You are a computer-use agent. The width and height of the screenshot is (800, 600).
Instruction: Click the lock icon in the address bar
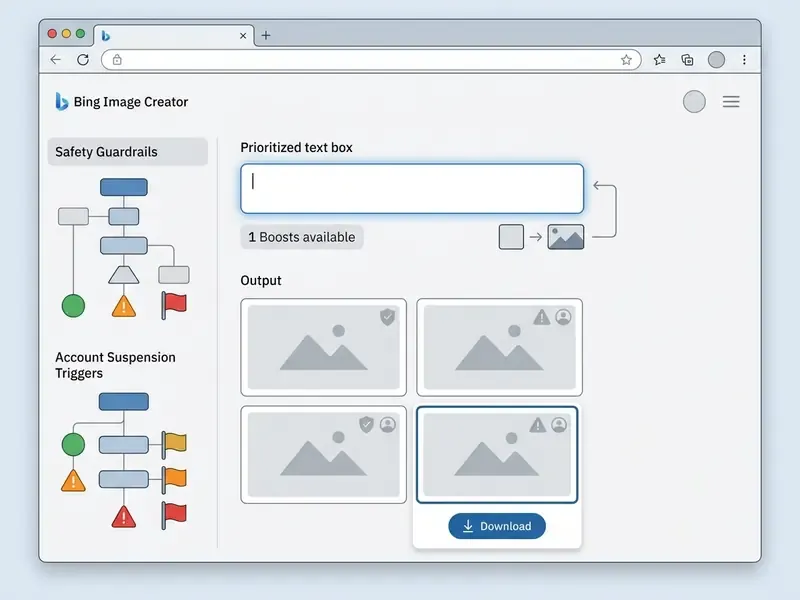coord(117,60)
